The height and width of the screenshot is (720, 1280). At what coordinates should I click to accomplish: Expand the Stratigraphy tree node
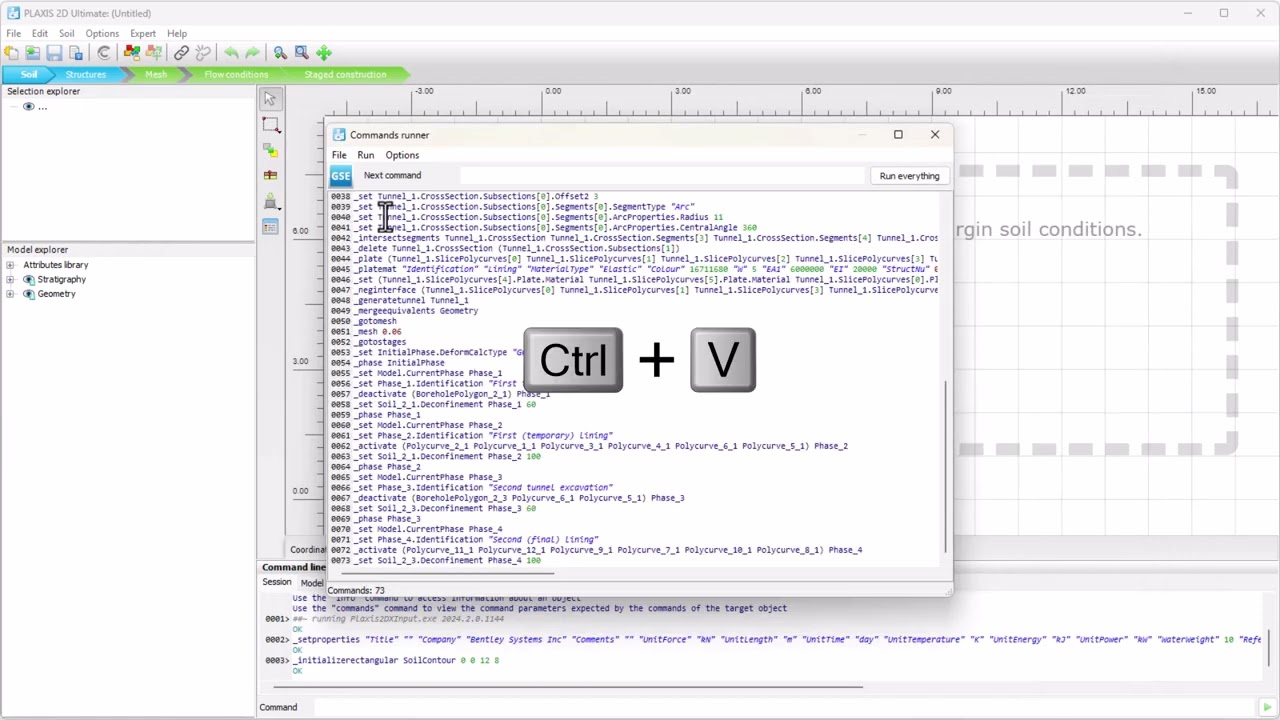(x=10, y=280)
